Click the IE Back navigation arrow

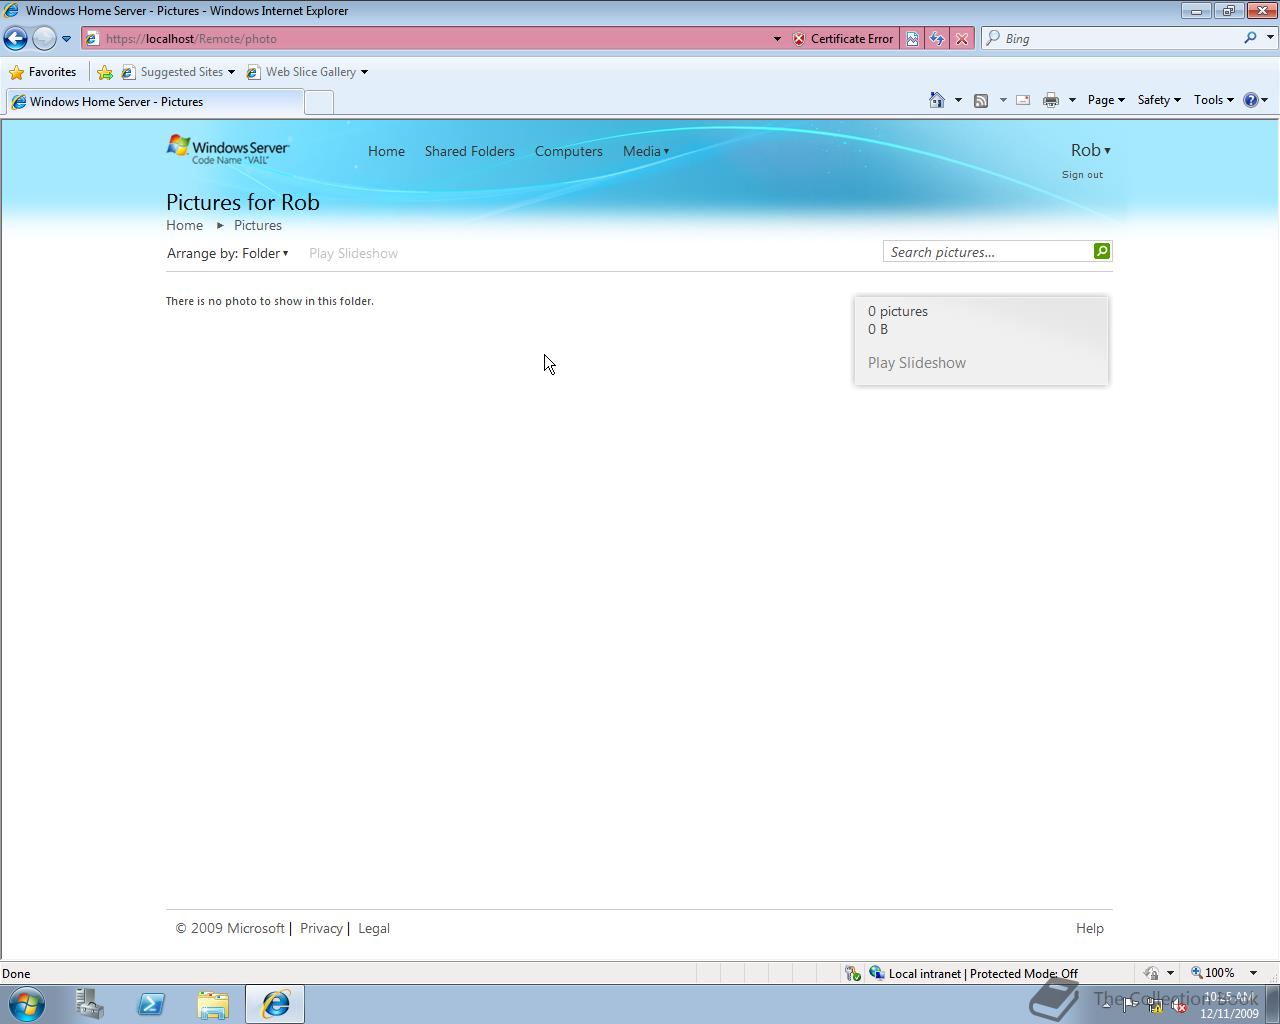point(15,38)
